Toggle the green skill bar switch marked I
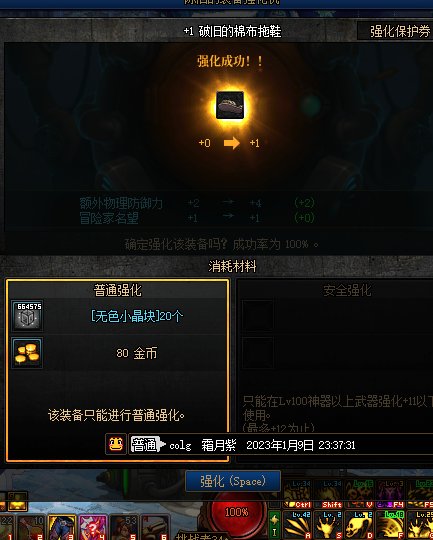 [275, 524]
